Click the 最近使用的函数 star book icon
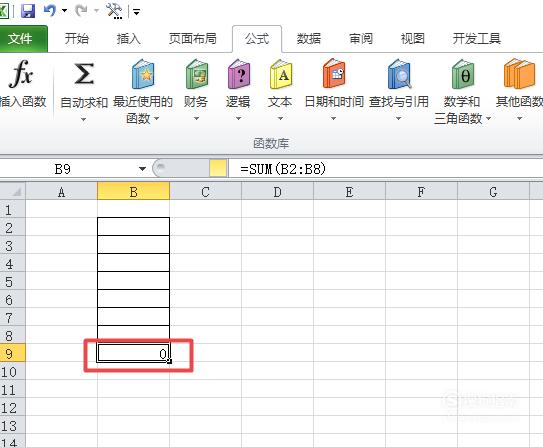The width and height of the screenshot is (543, 447). click(x=143, y=74)
